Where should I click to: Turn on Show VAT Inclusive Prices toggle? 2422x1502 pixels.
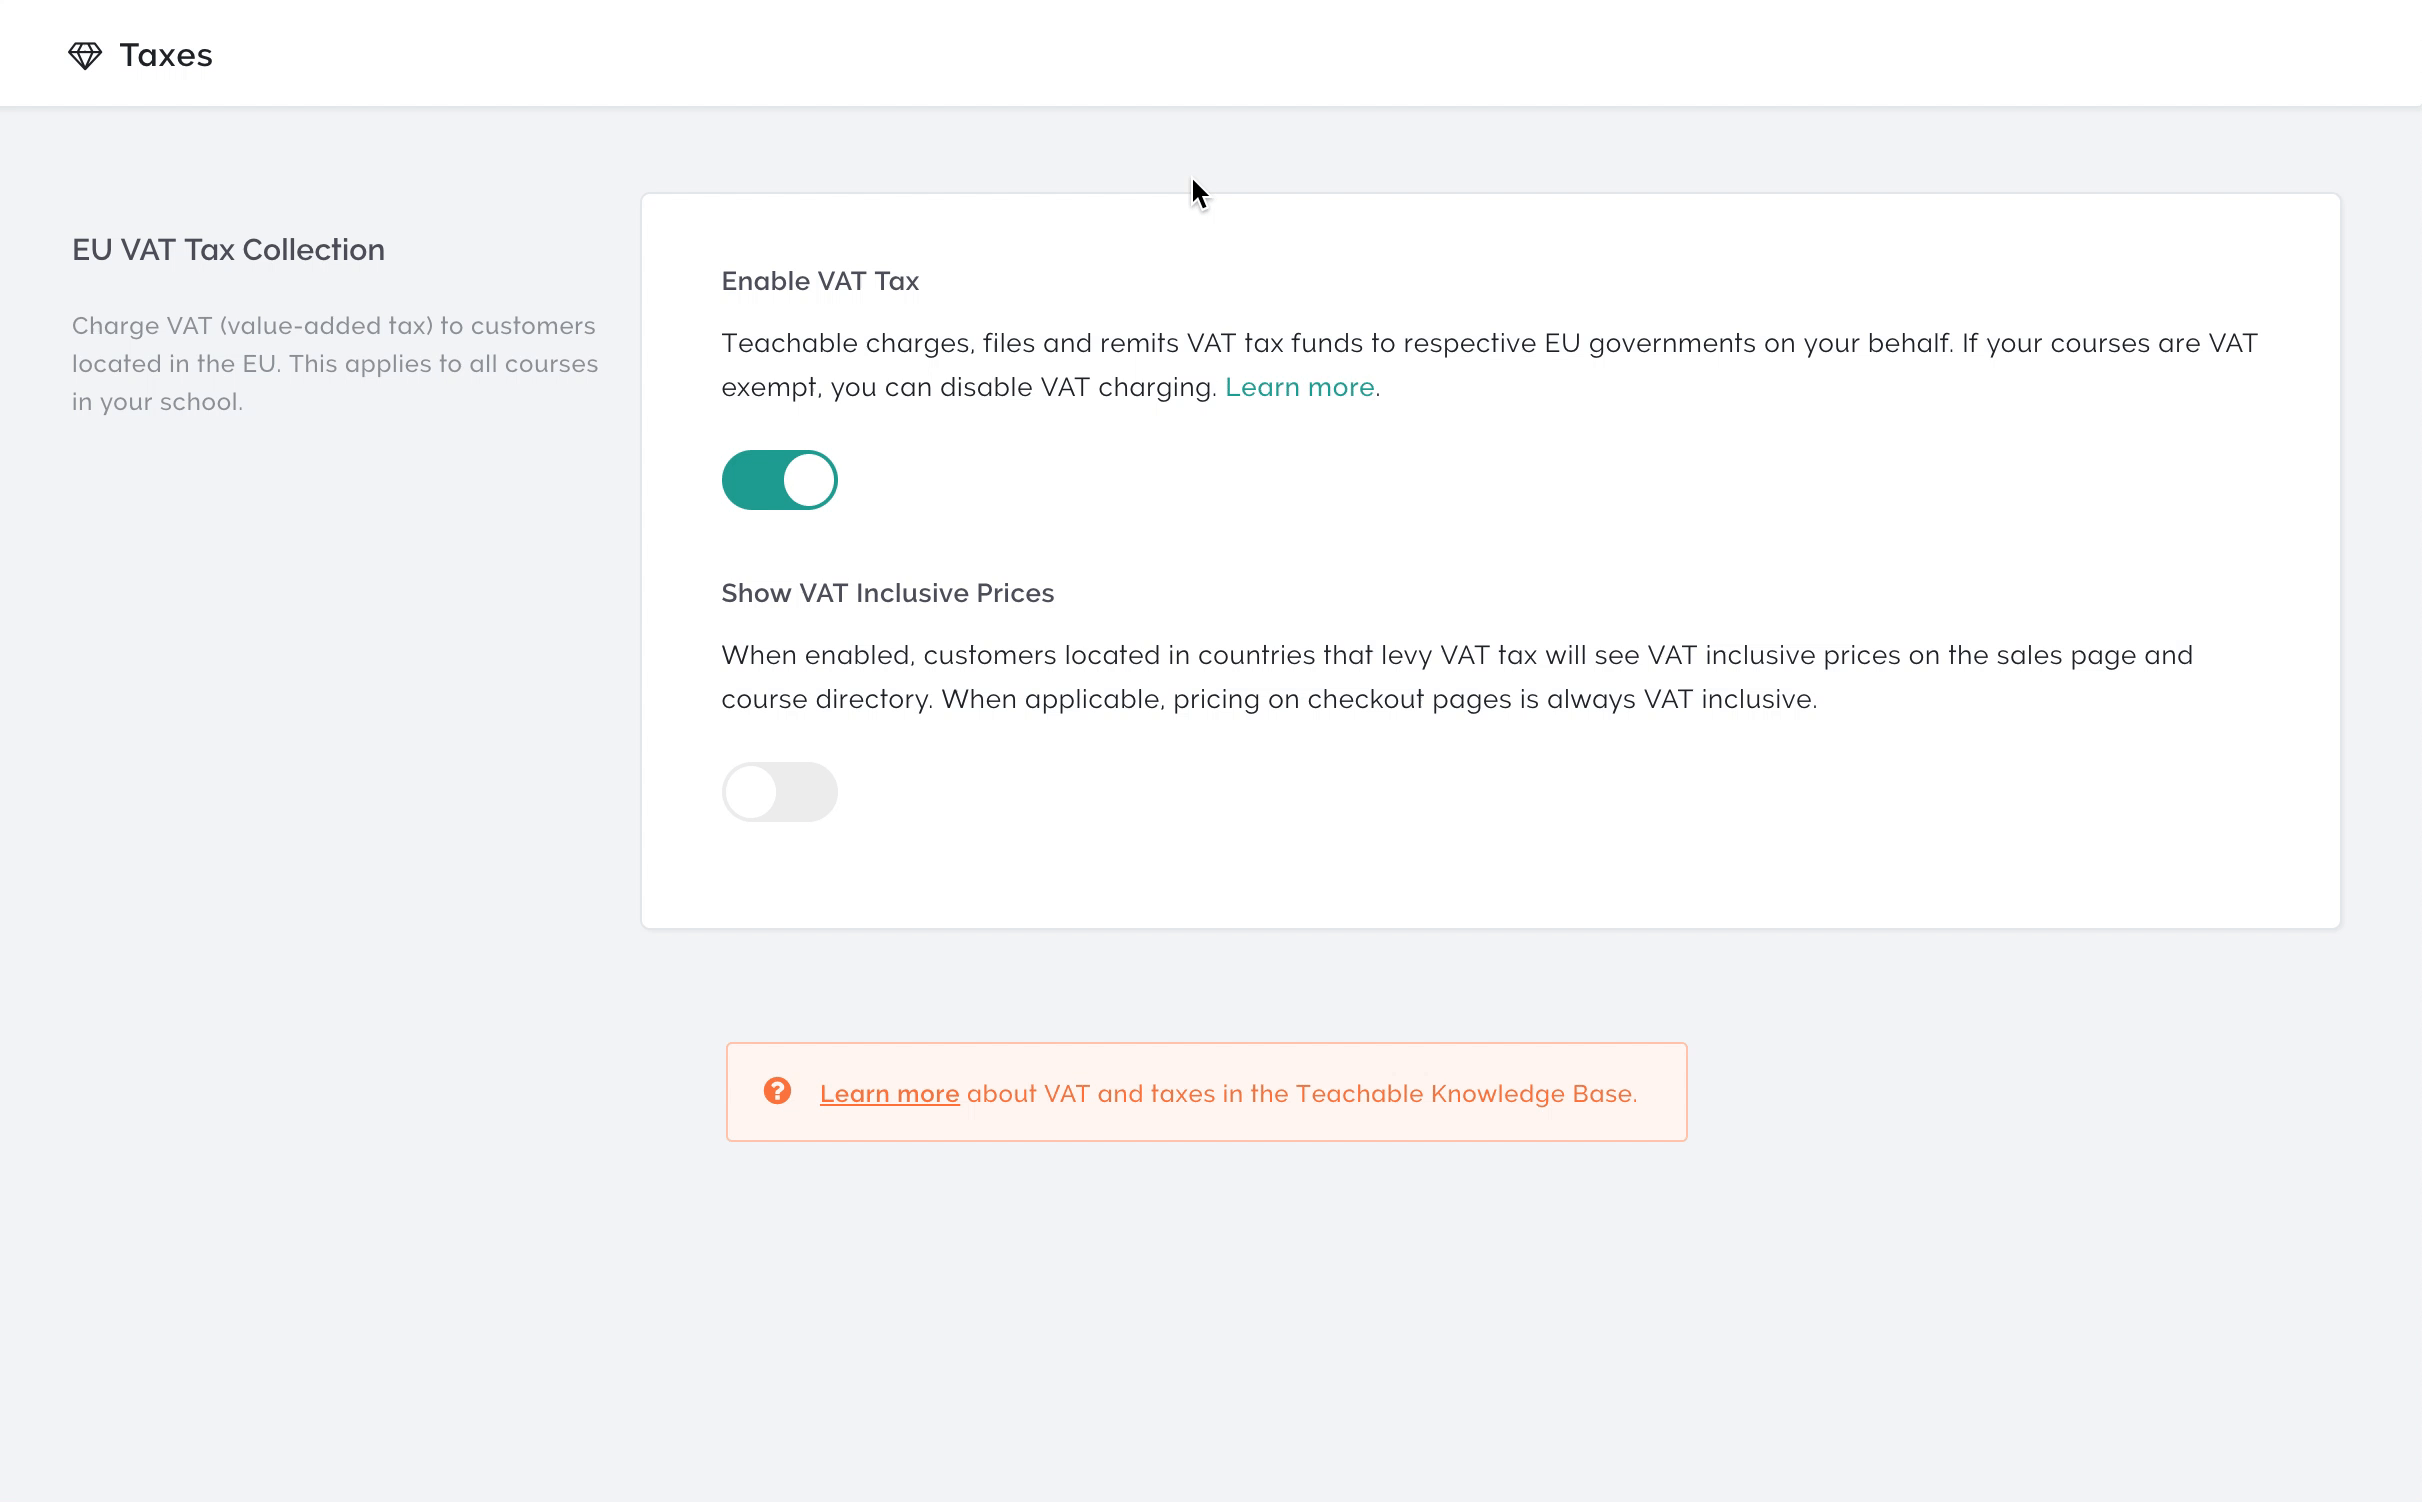[x=779, y=792]
